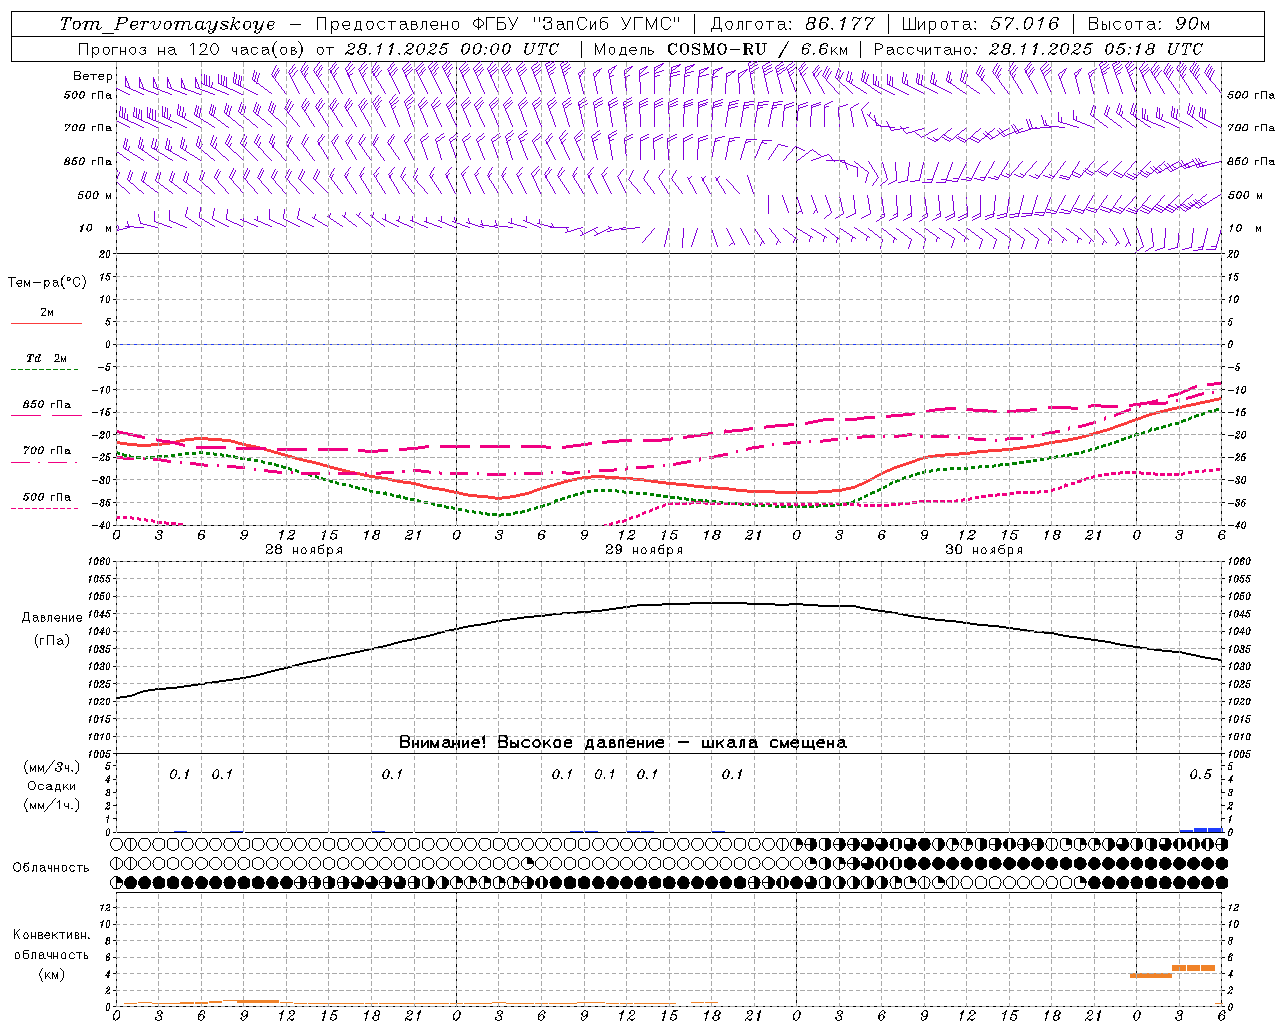The height and width of the screenshot is (1024, 1280).
Task: Click the '0.5' precipitation value
Action: pos(1200,775)
